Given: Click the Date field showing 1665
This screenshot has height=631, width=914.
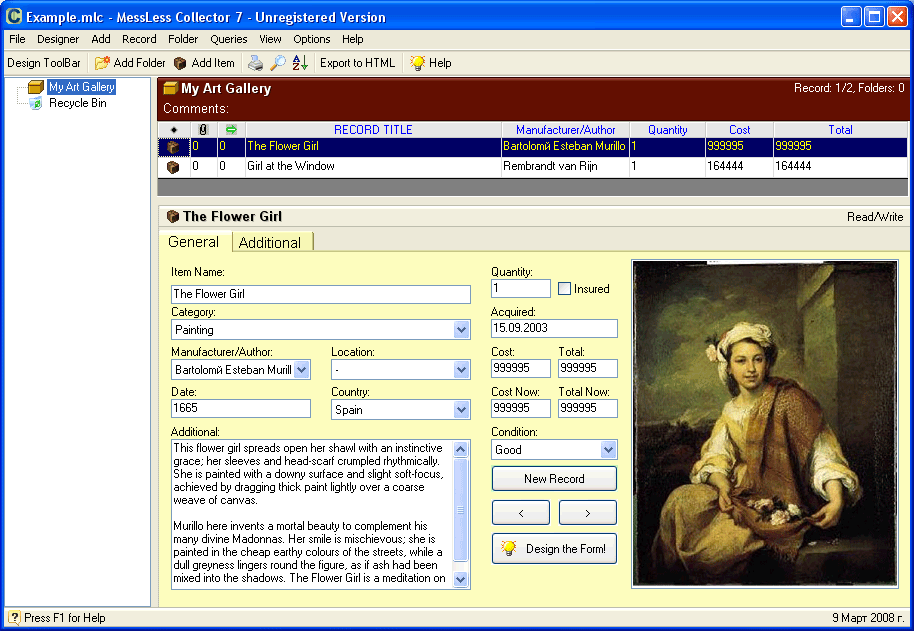Looking at the screenshot, I should pyautogui.click(x=241, y=408).
